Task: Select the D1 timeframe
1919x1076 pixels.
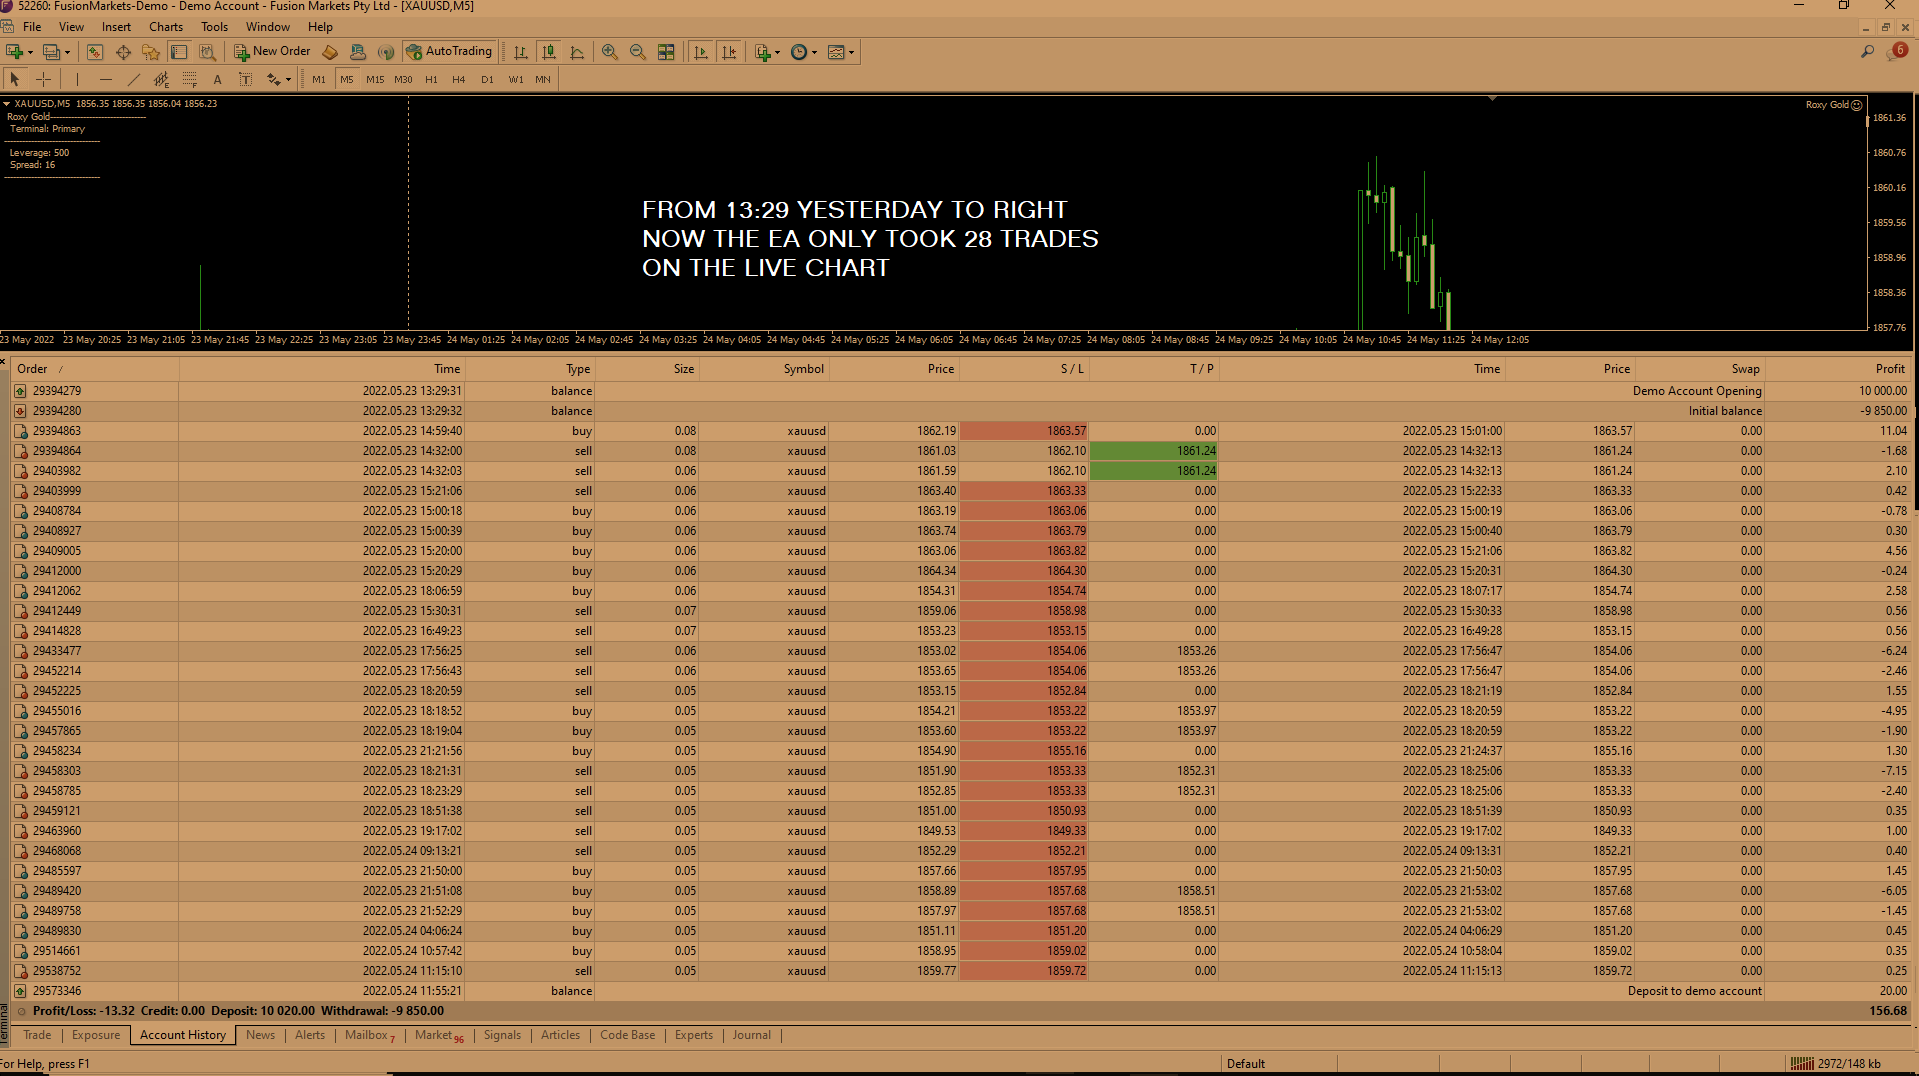Action: (x=487, y=80)
